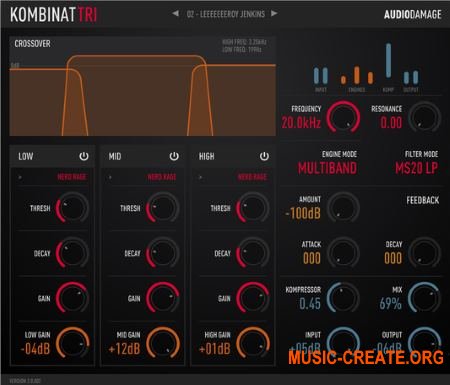
Task: Change FILTER MODE from MS20 LP
Action: 417,168
